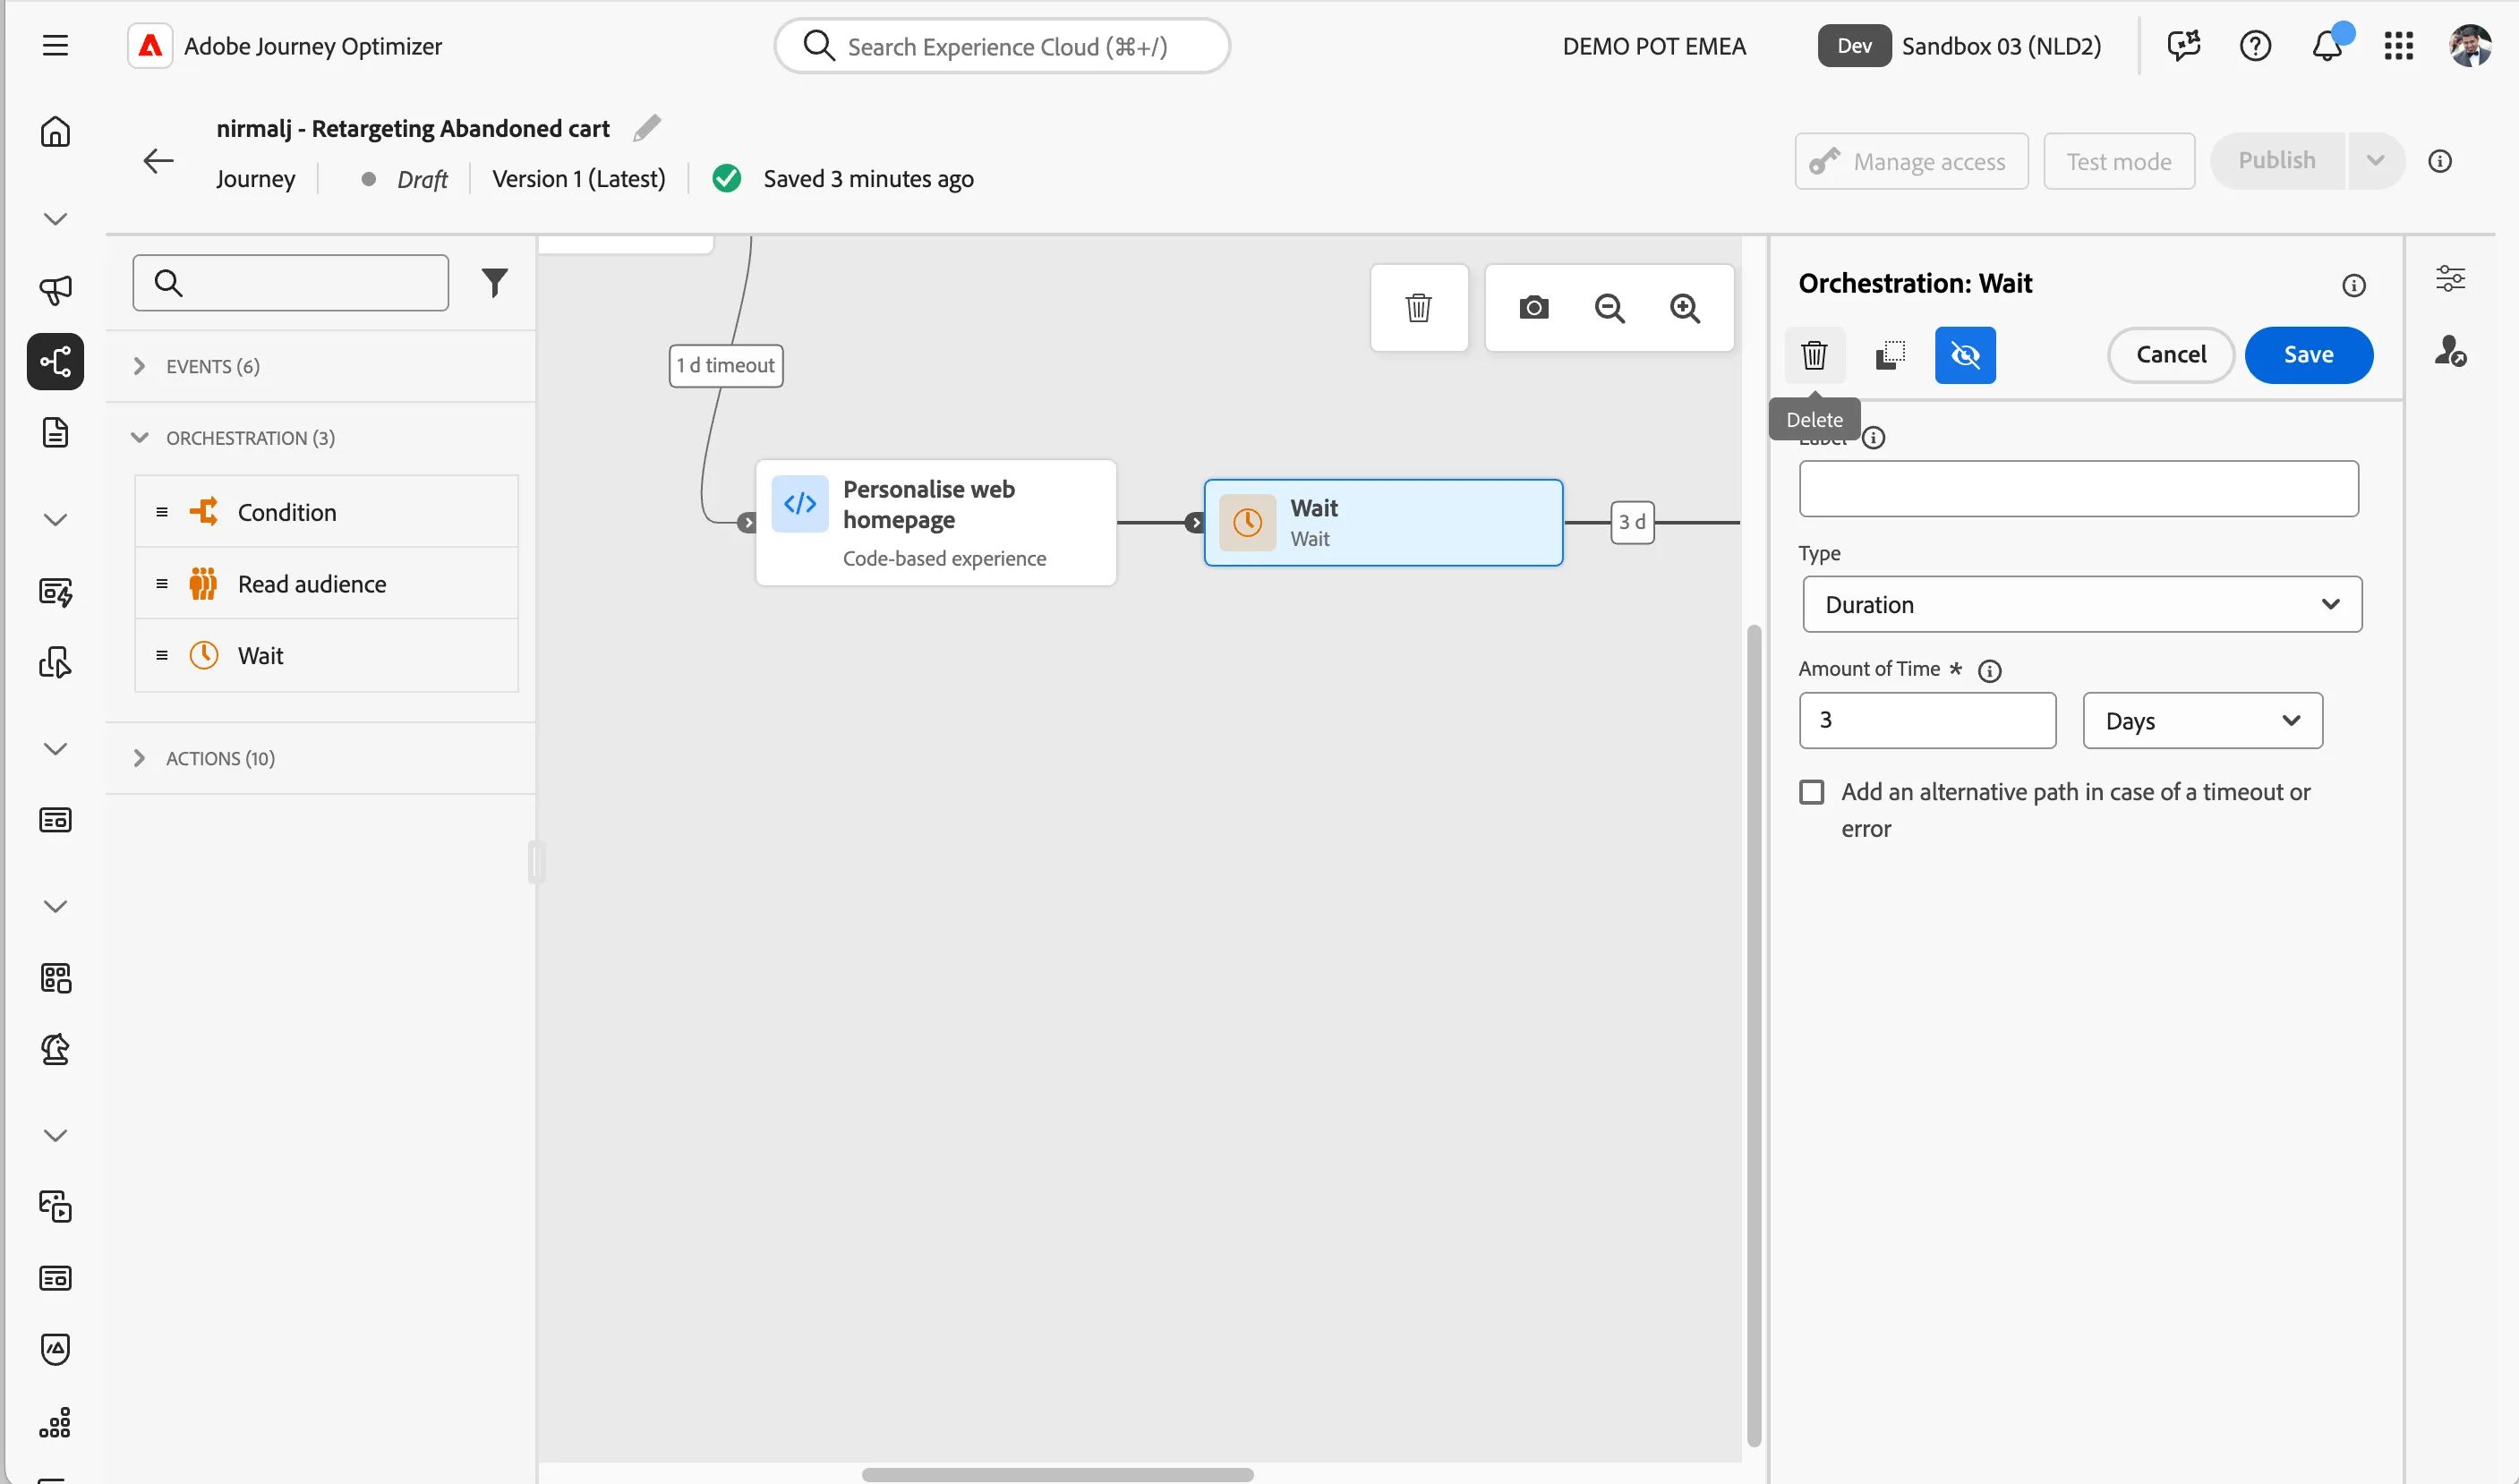This screenshot has height=1484, width=2519.
Task: Copy the Wait activity using duplicate icon
Action: pos(1890,355)
